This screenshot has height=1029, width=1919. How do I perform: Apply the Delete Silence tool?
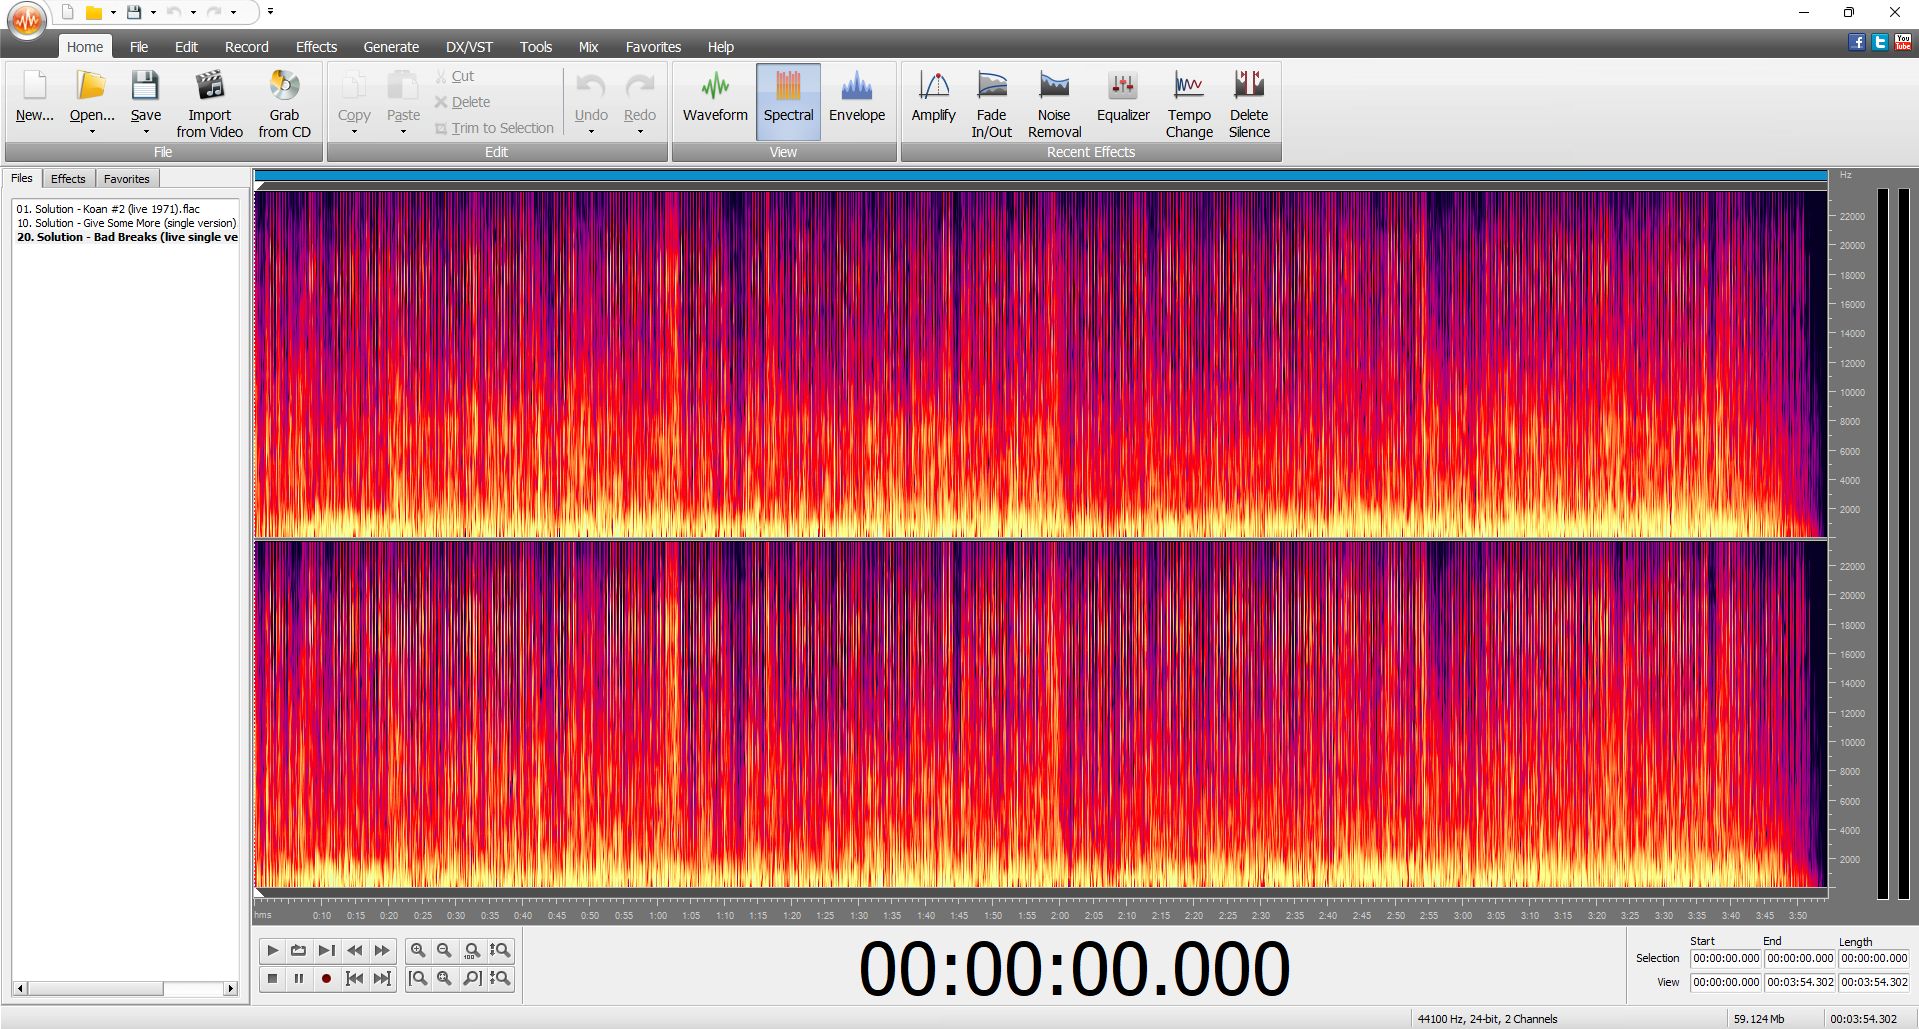click(x=1249, y=103)
